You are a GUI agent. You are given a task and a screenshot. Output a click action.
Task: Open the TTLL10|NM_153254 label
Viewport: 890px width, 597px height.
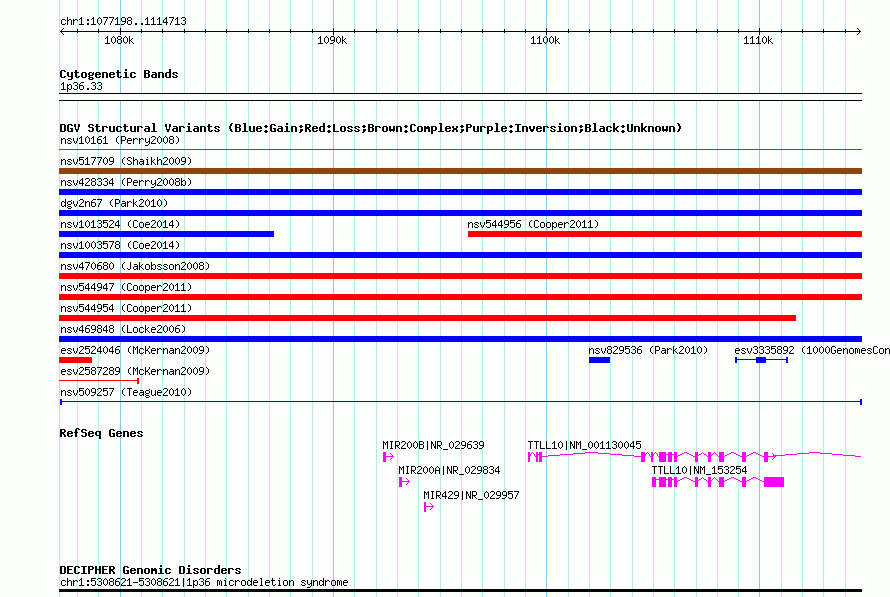click(699, 470)
